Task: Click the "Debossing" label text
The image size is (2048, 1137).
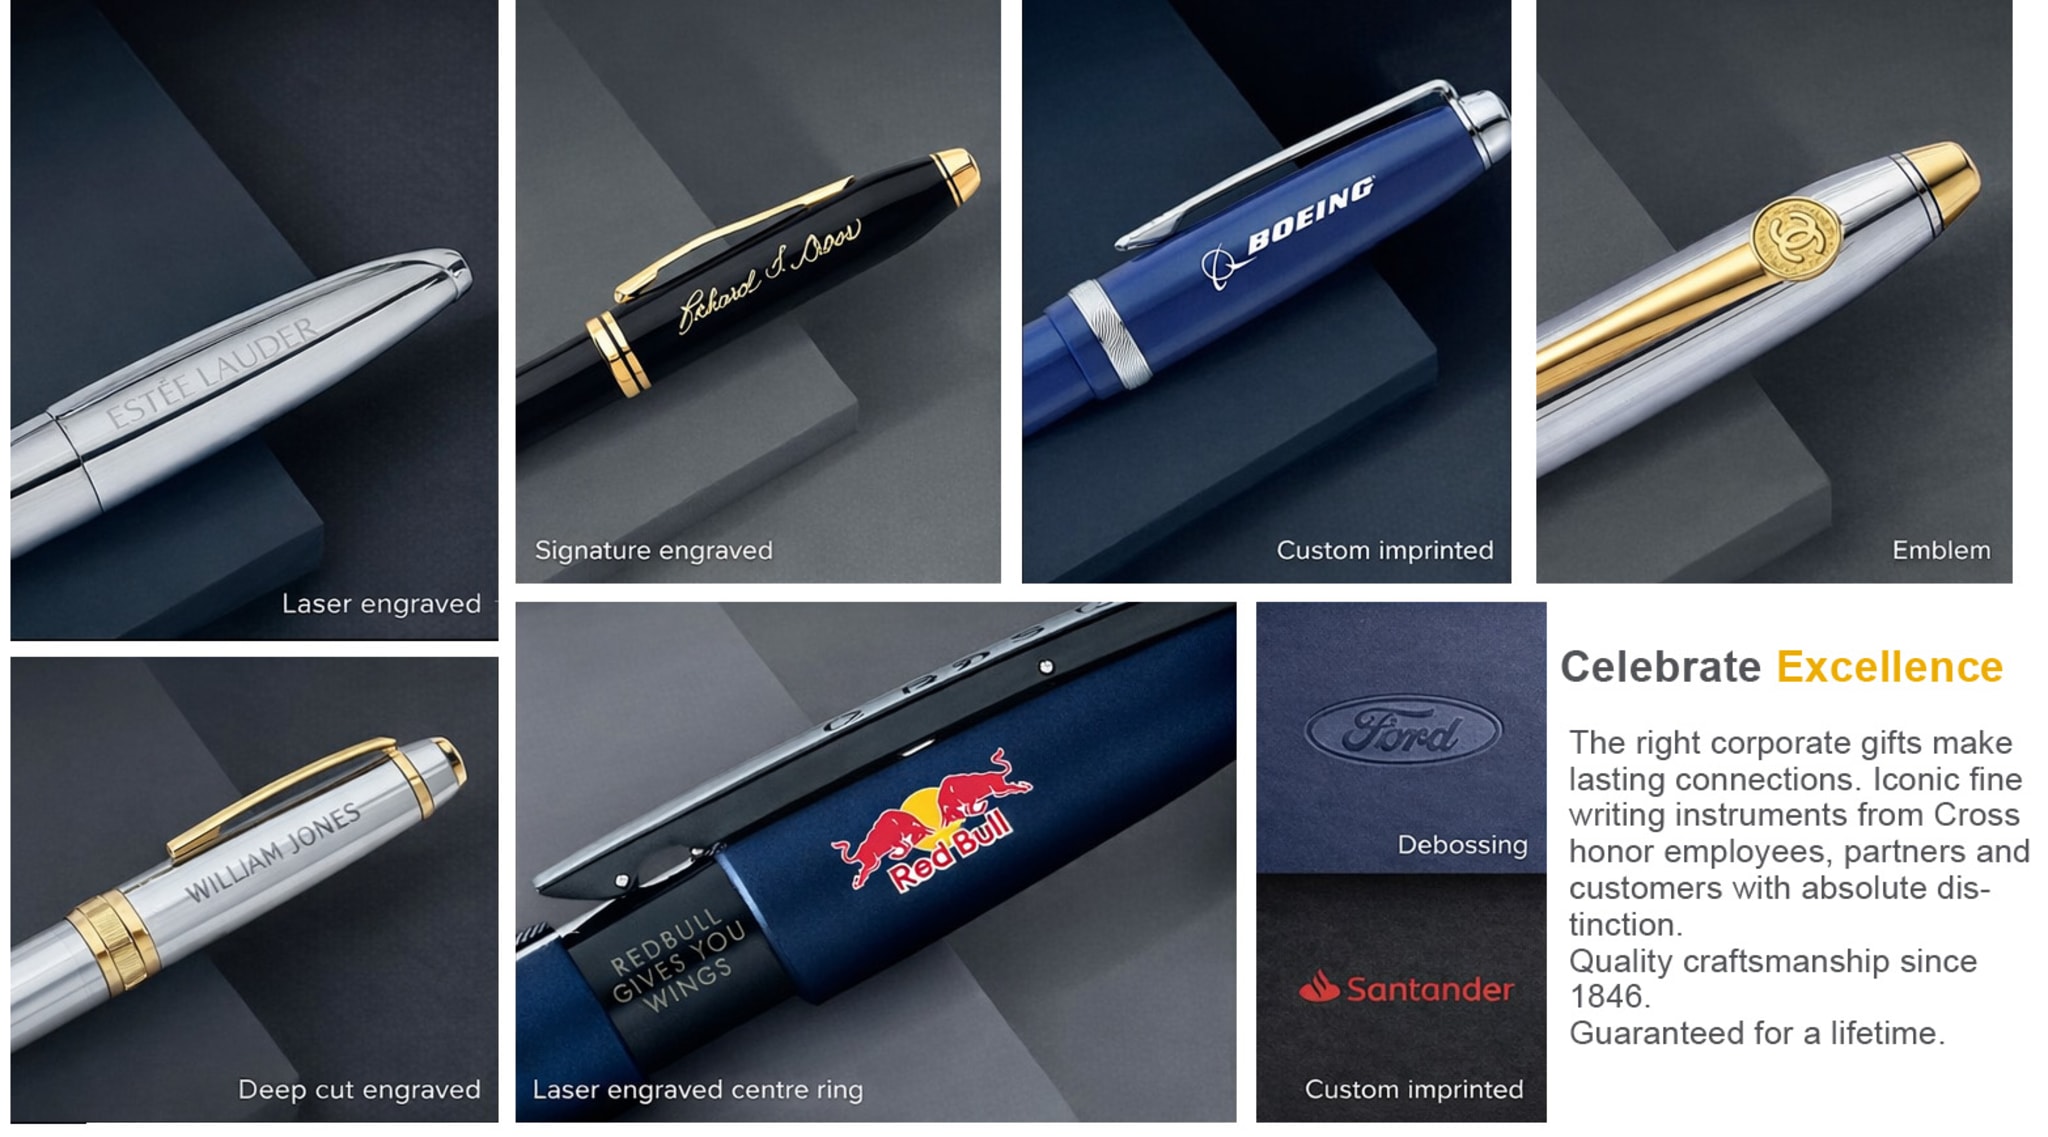Action: (1462, 845)
